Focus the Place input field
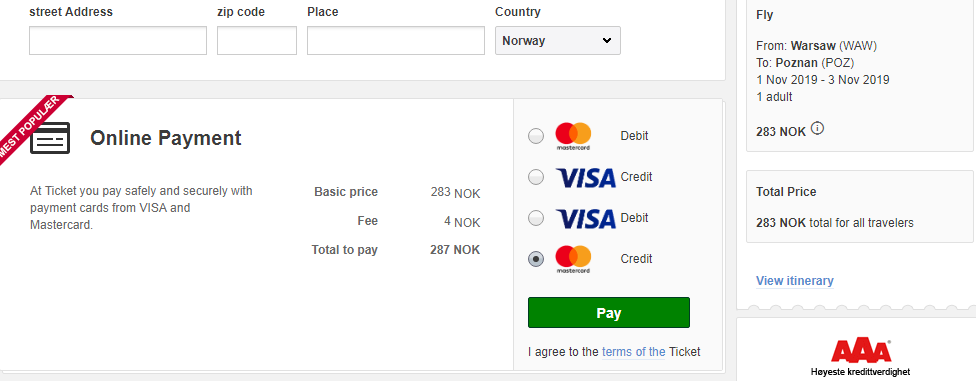 point(396,40)
